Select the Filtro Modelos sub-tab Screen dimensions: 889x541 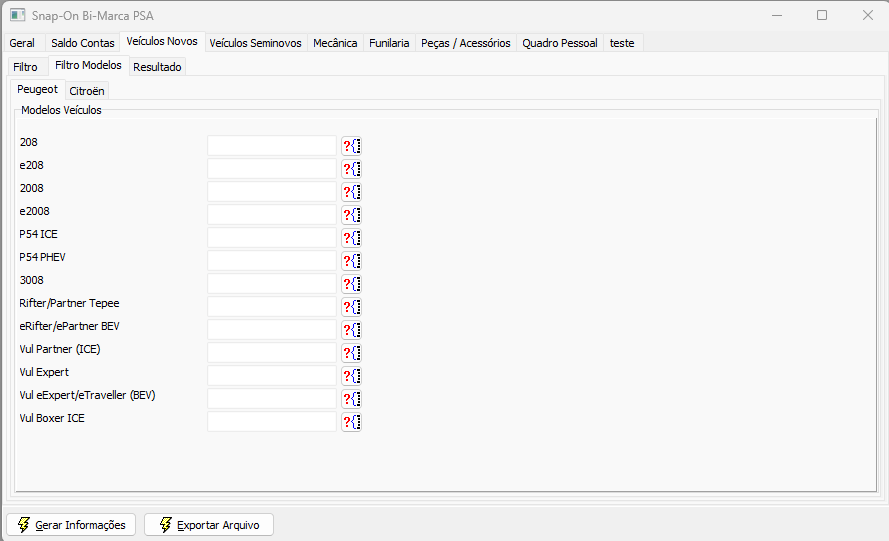pos(88,65)
